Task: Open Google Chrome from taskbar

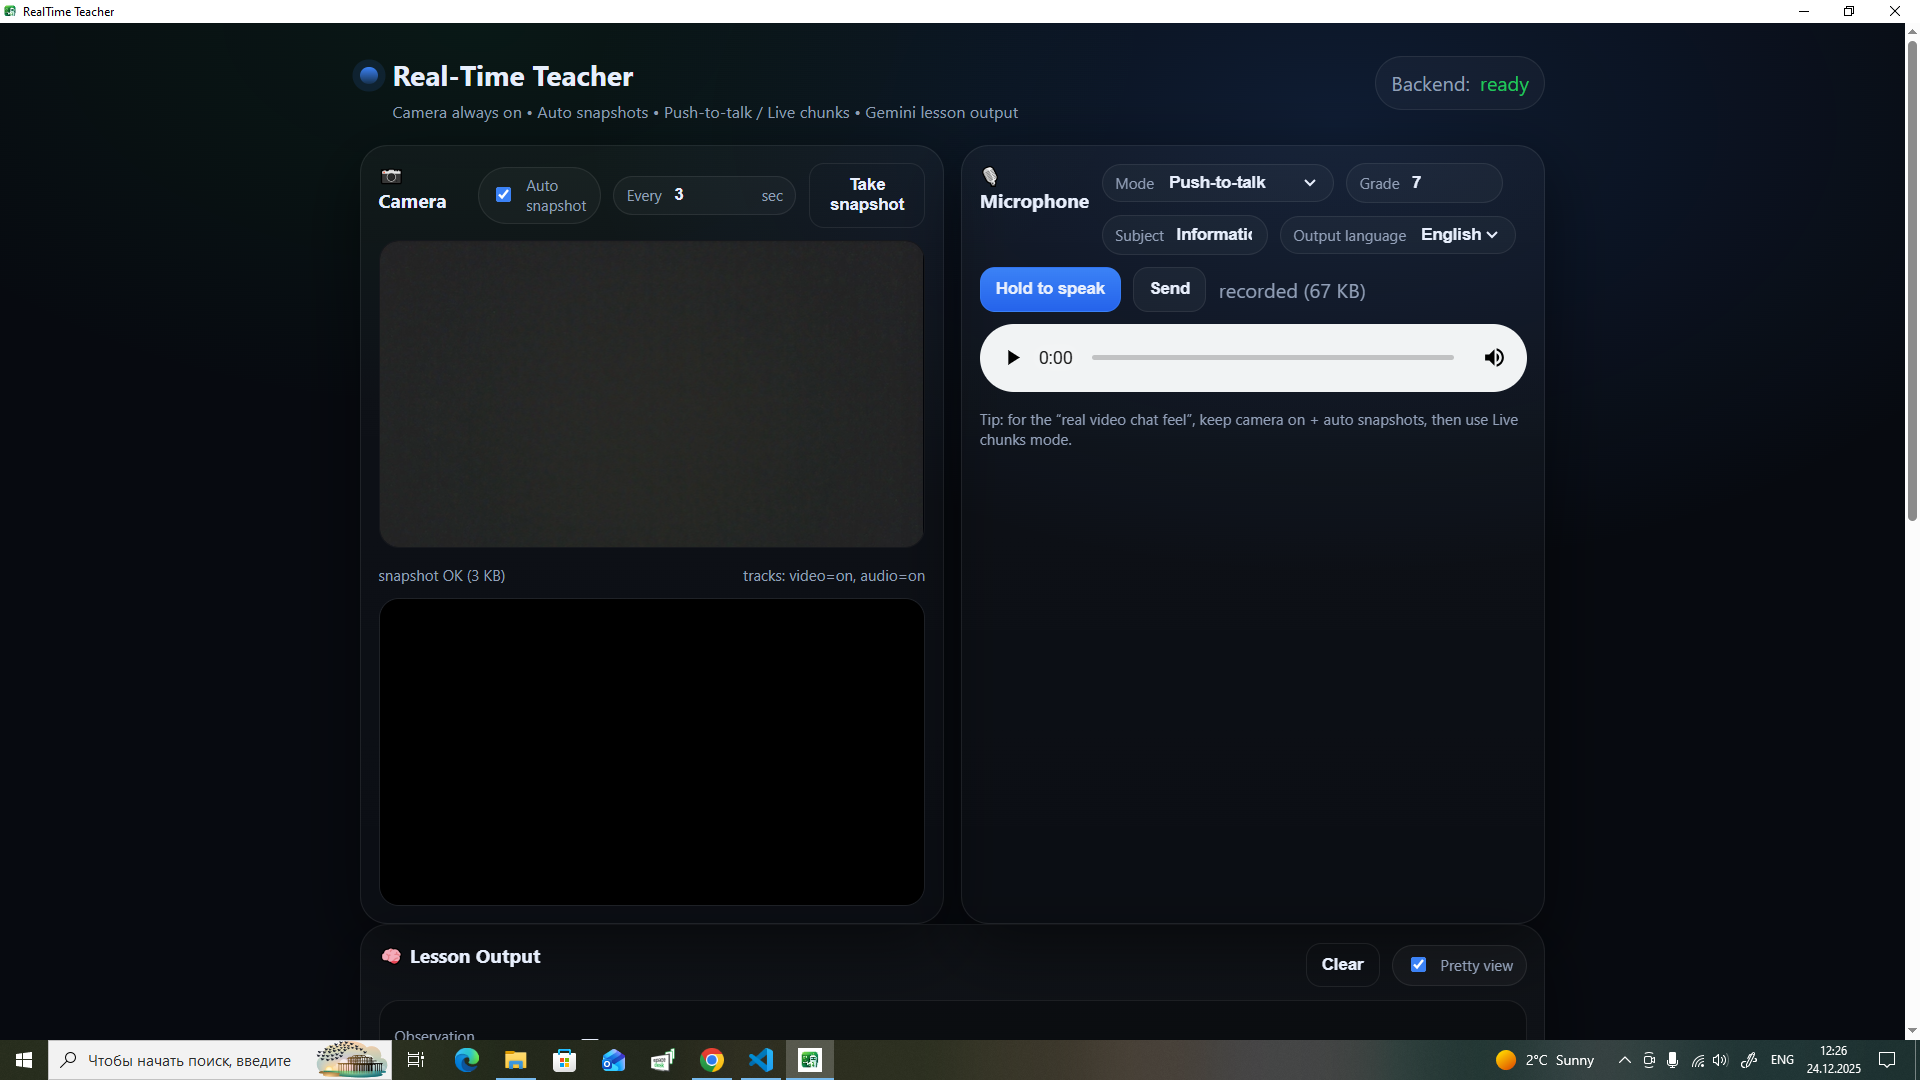Action: [712, 1060]
